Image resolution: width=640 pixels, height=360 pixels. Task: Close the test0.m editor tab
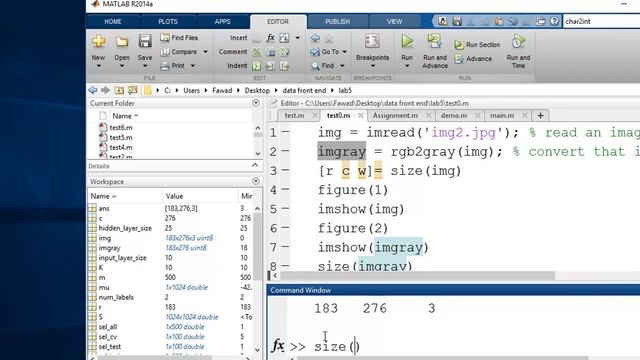pyautogui.click(x=360, y=116)
